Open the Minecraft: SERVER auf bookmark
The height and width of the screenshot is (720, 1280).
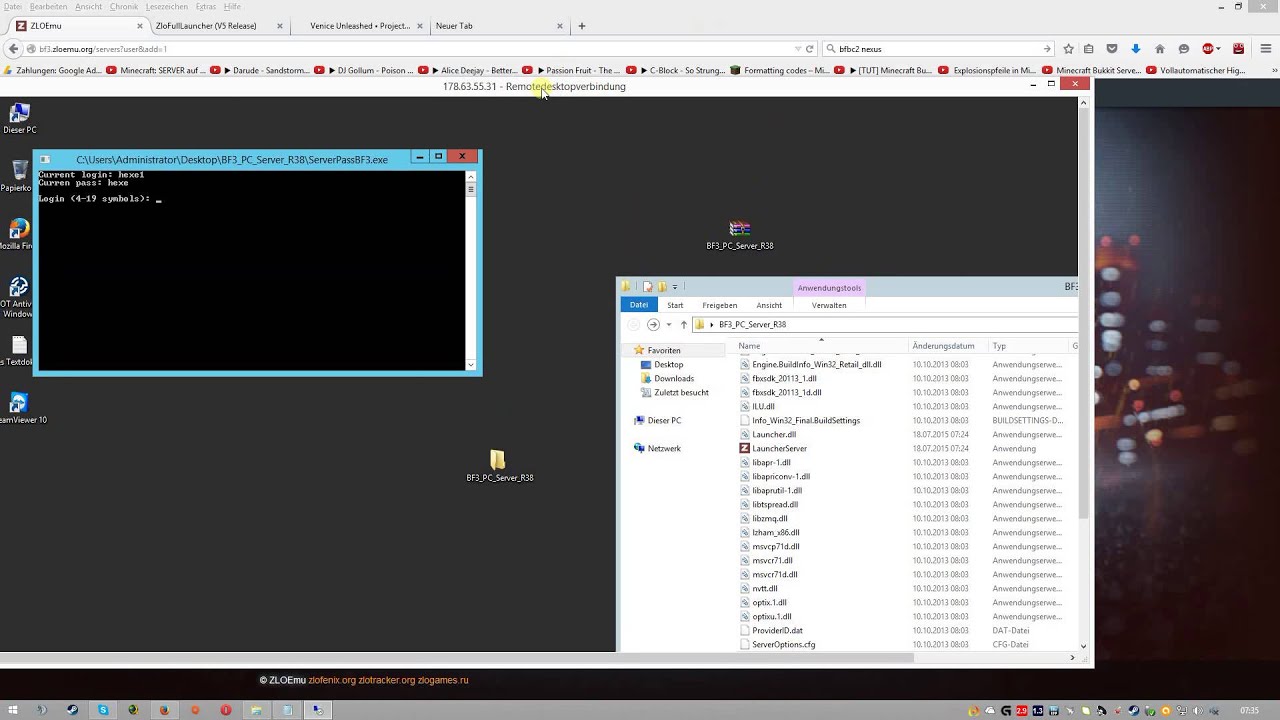155,70
